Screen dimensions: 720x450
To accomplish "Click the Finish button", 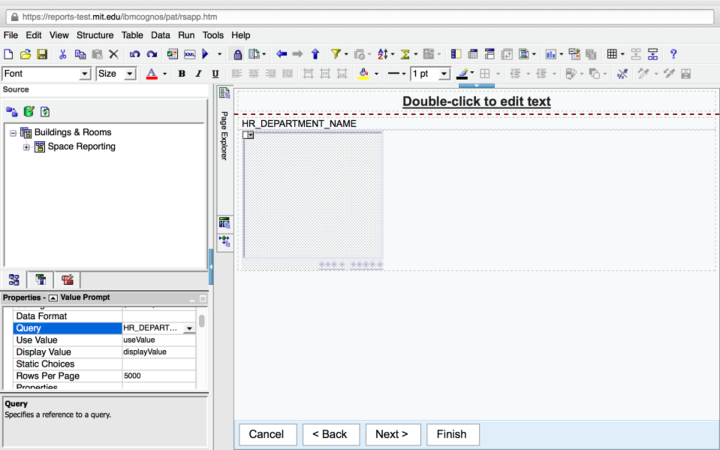I will (452, 434).
